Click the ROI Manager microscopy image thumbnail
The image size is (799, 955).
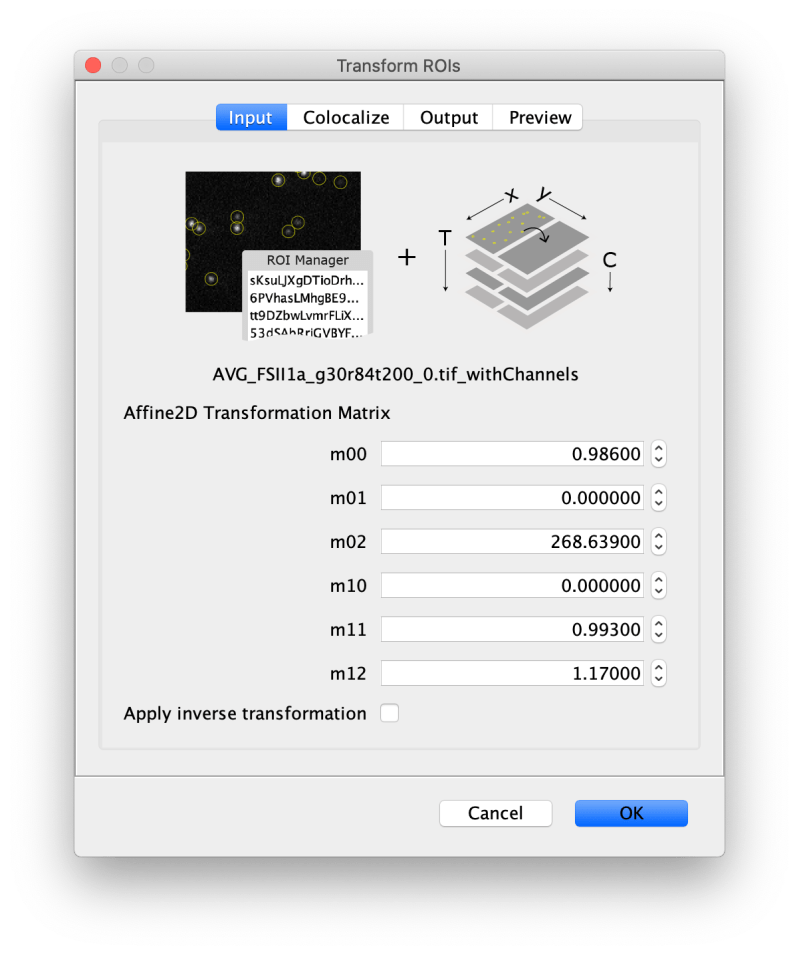tap(273, 241)
